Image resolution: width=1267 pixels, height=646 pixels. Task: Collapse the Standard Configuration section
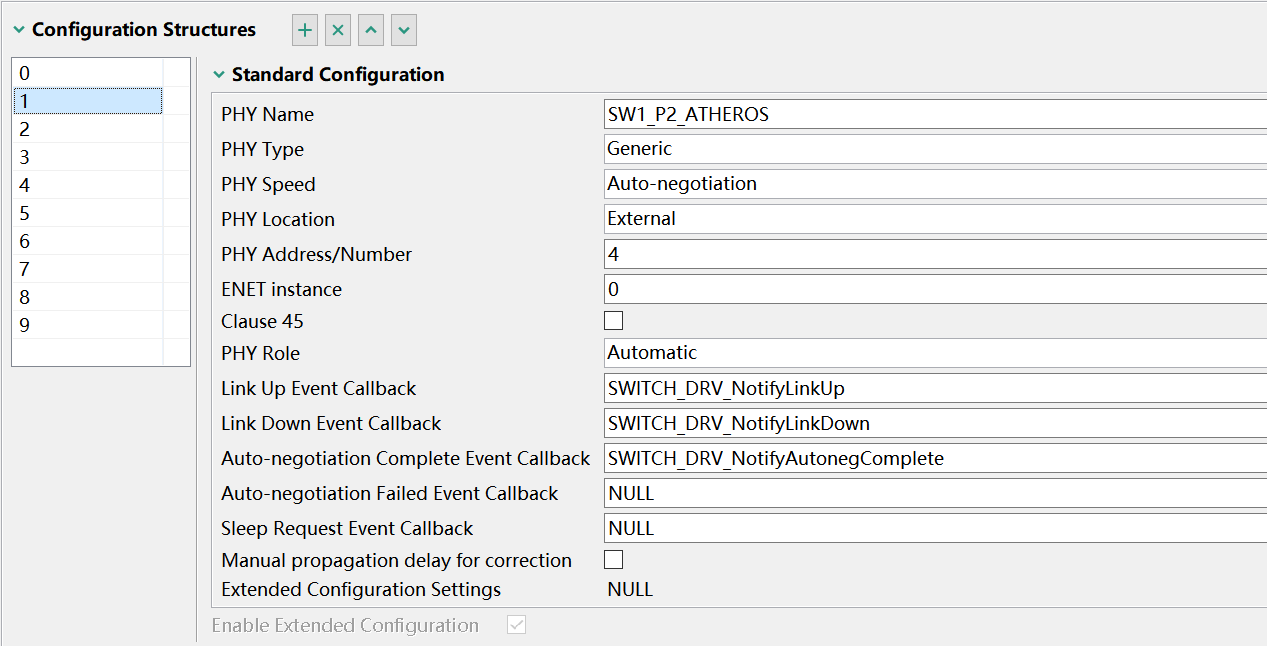(219, 74)
